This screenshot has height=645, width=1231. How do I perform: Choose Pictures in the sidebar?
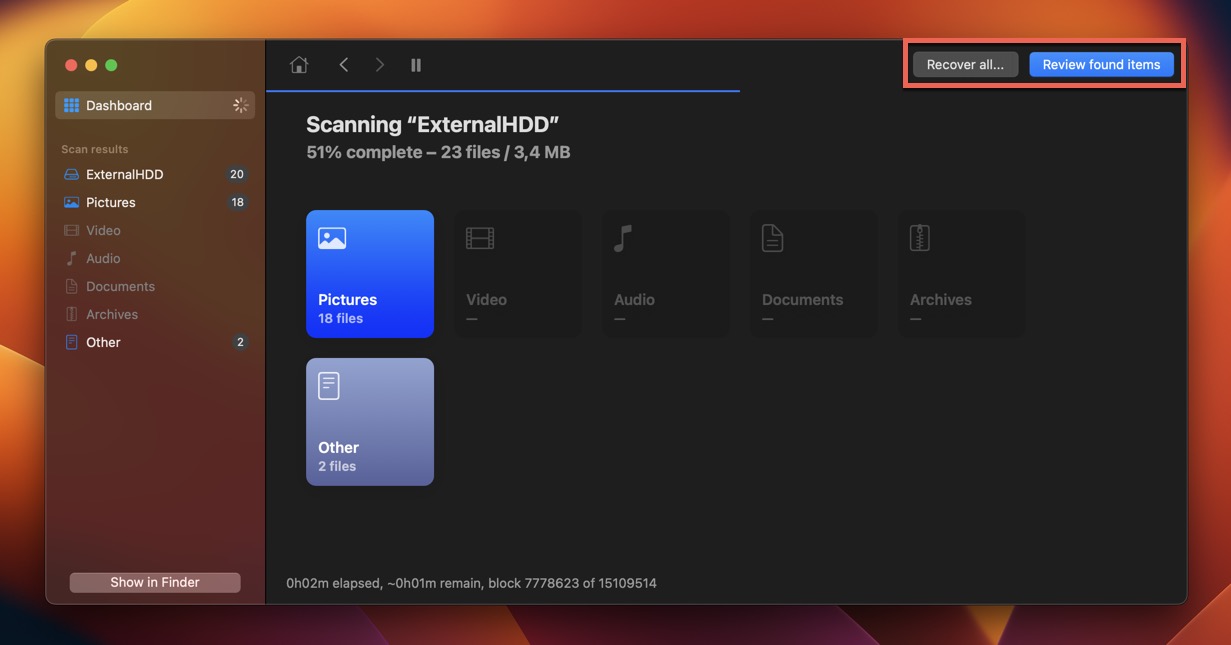point(110,202)
